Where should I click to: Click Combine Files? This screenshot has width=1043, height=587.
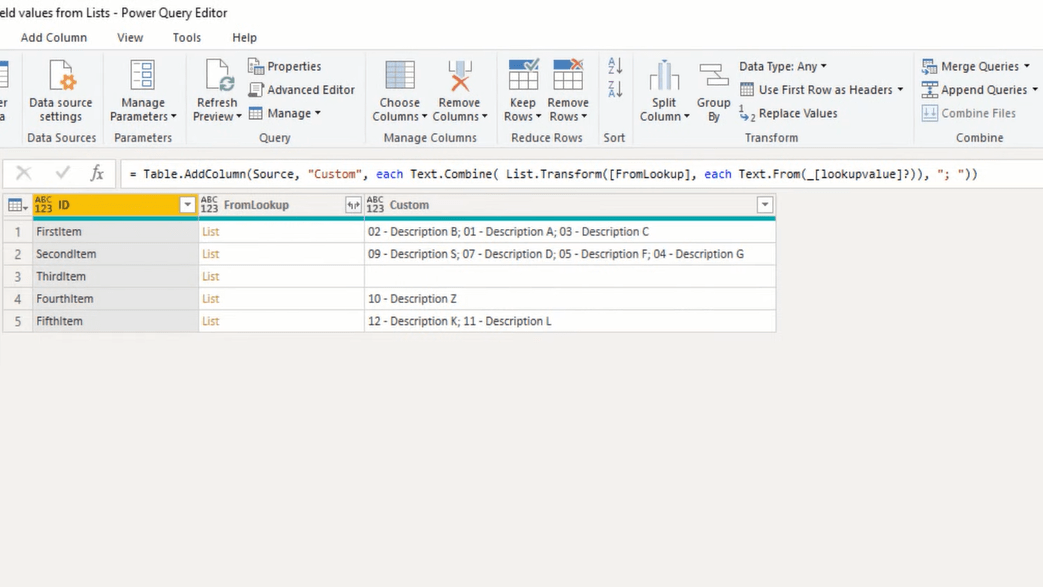click(968, 113)
